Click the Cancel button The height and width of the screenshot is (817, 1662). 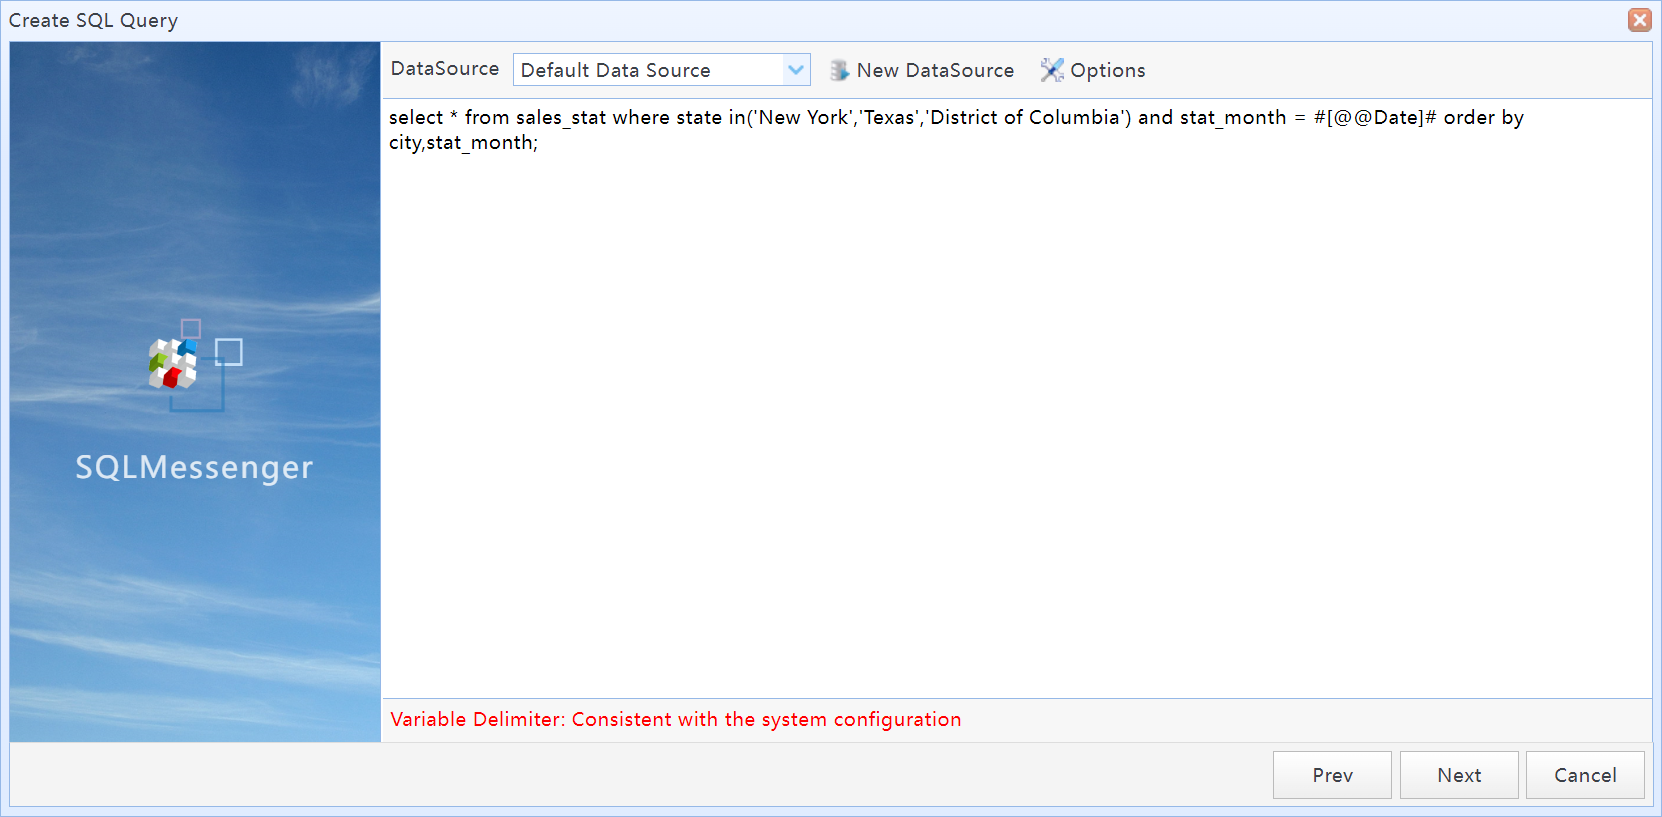[x=1585, y=775]
